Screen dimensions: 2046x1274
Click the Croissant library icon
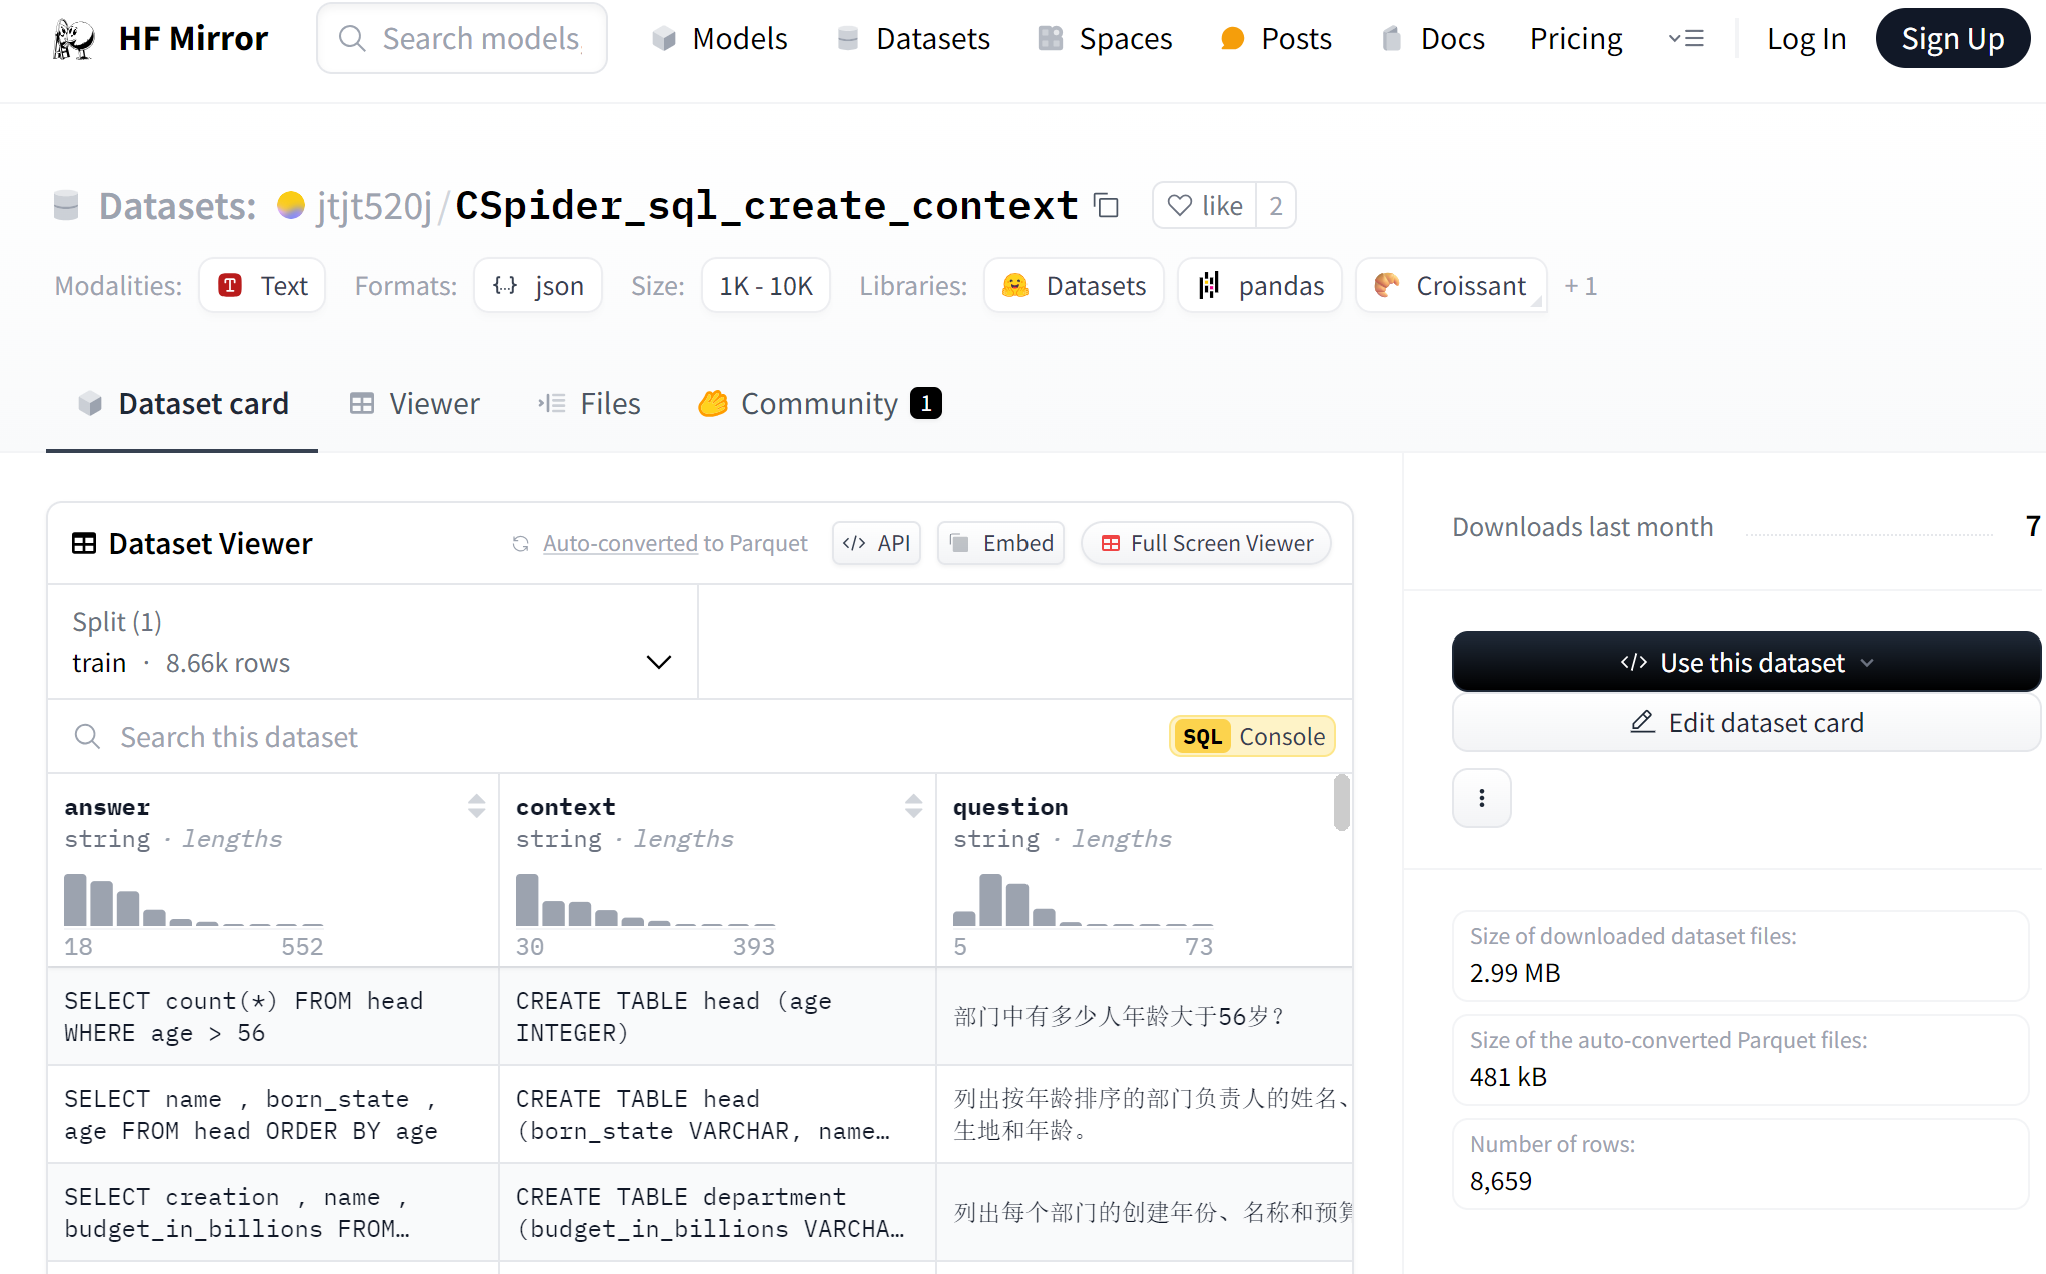(1387, 286)
